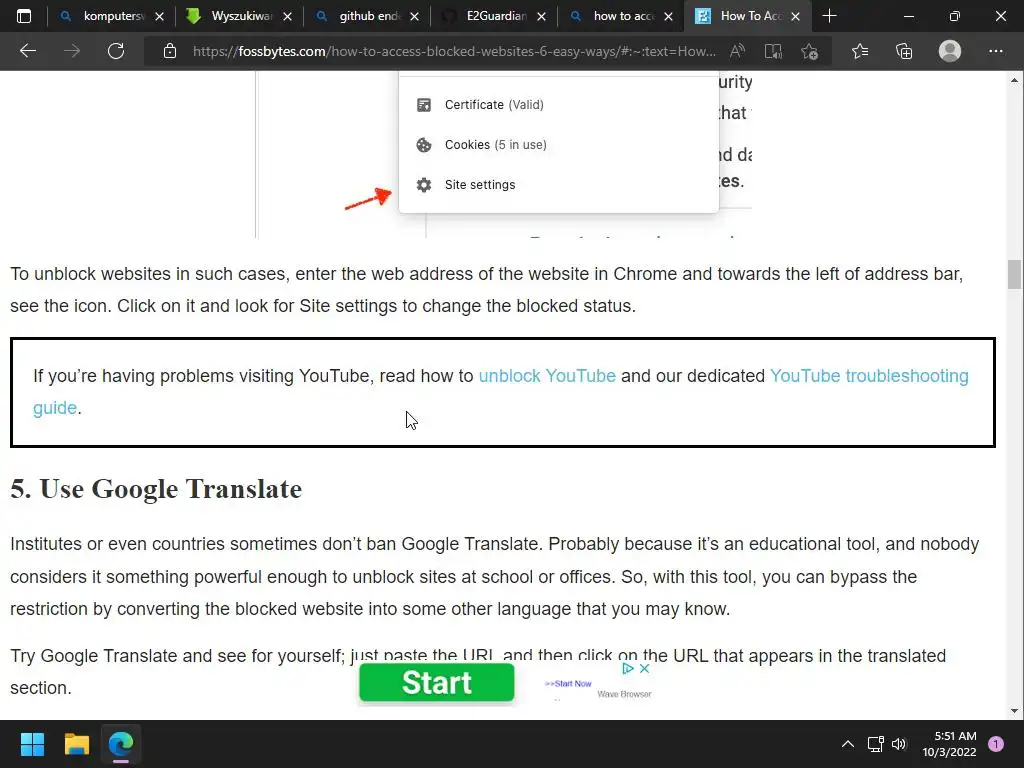Open the profile avatar menu
The width and height of the screenshot is (1024, 768).
950,51
